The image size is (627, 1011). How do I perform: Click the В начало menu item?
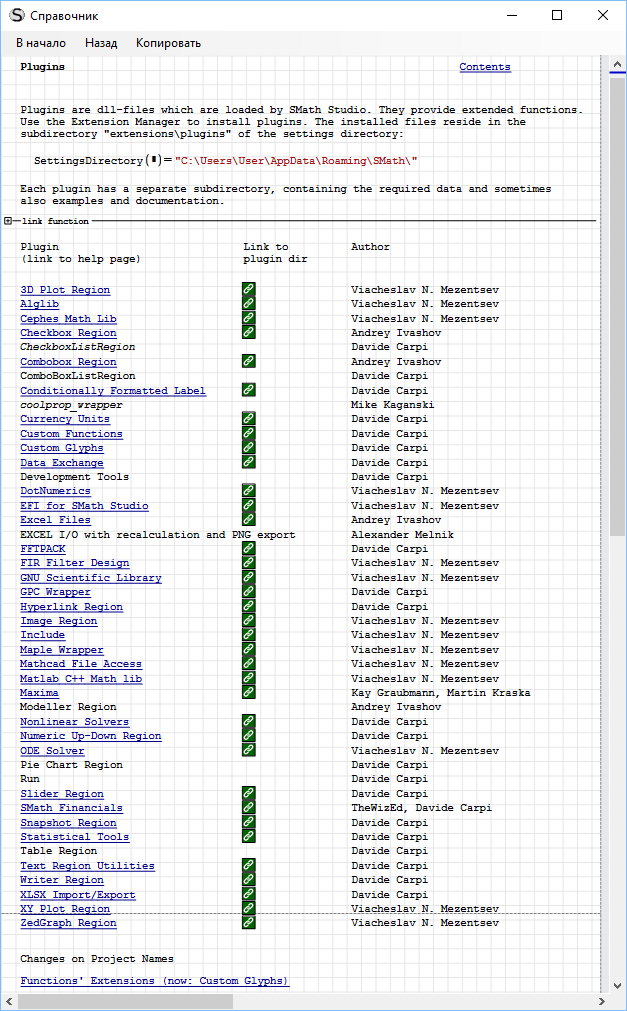[x=41, y=43]
